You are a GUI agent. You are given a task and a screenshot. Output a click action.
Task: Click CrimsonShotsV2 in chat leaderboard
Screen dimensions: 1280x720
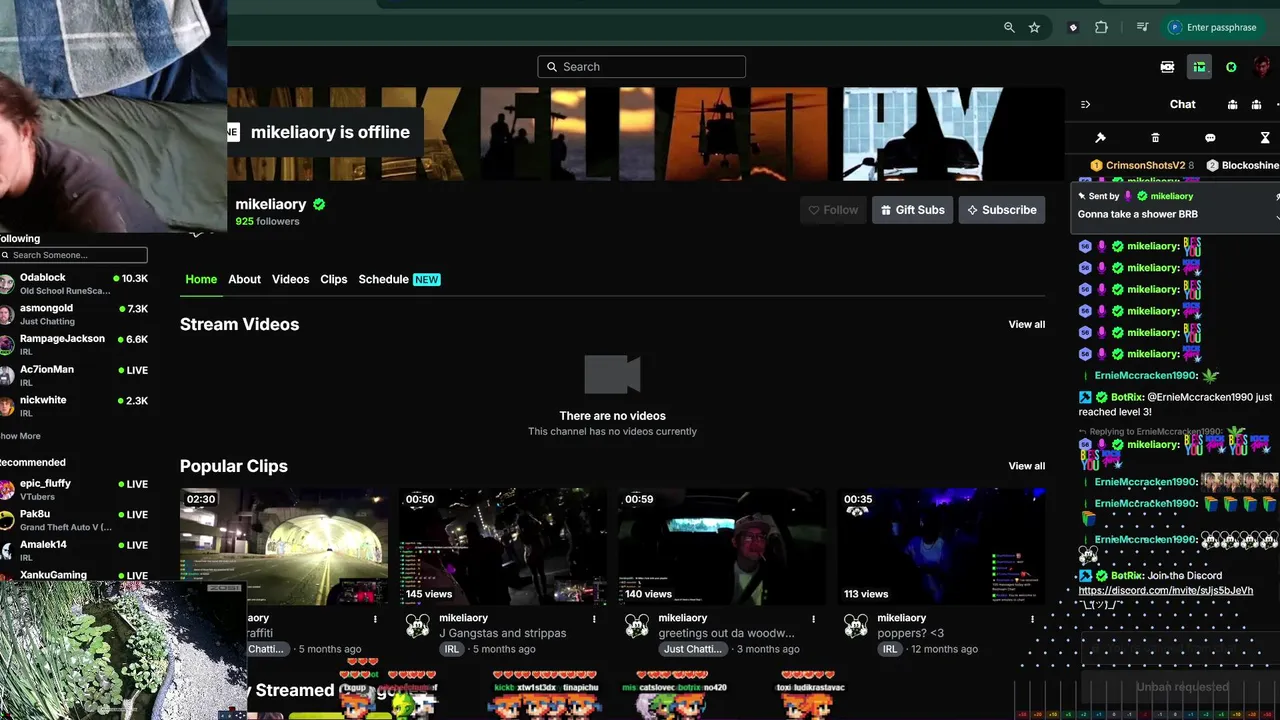pos(1145,165)
